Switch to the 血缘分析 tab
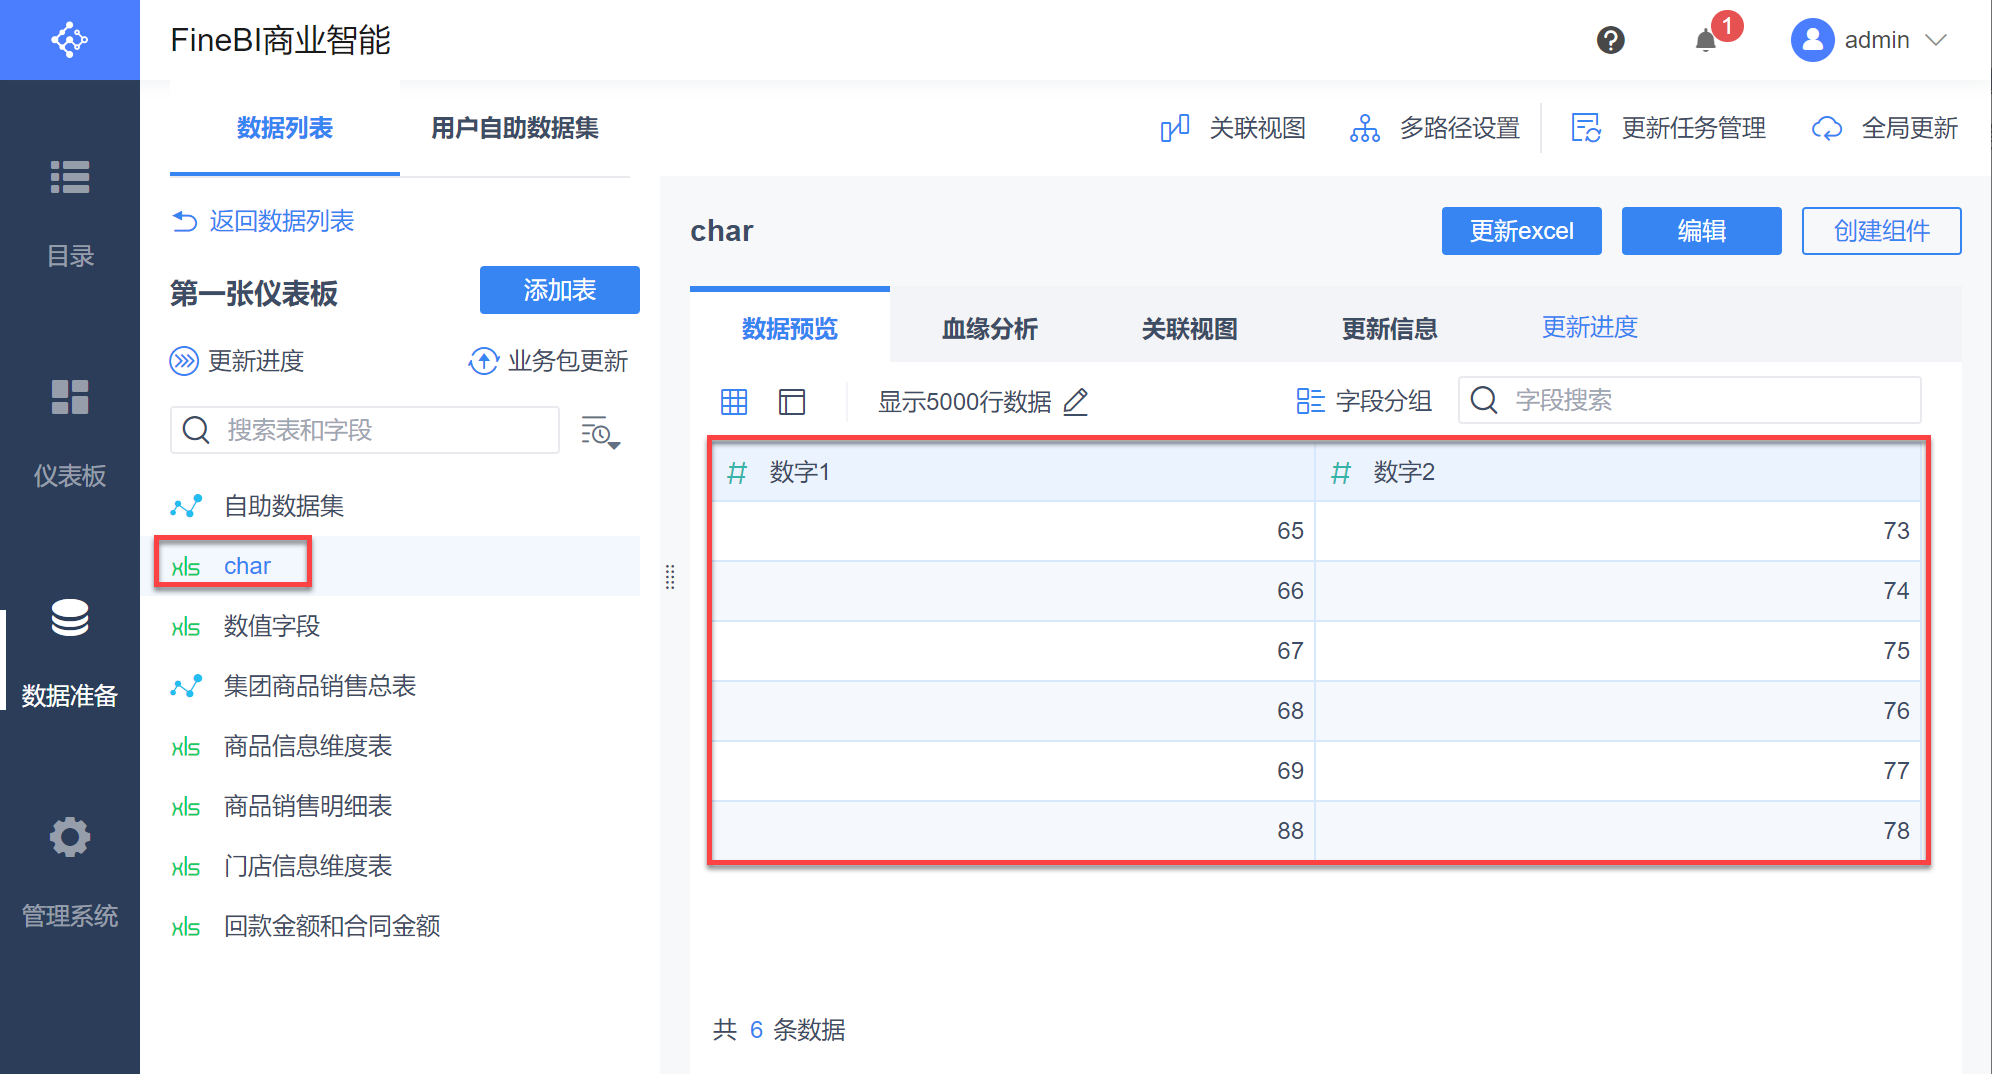 click(x=990, y=328)
